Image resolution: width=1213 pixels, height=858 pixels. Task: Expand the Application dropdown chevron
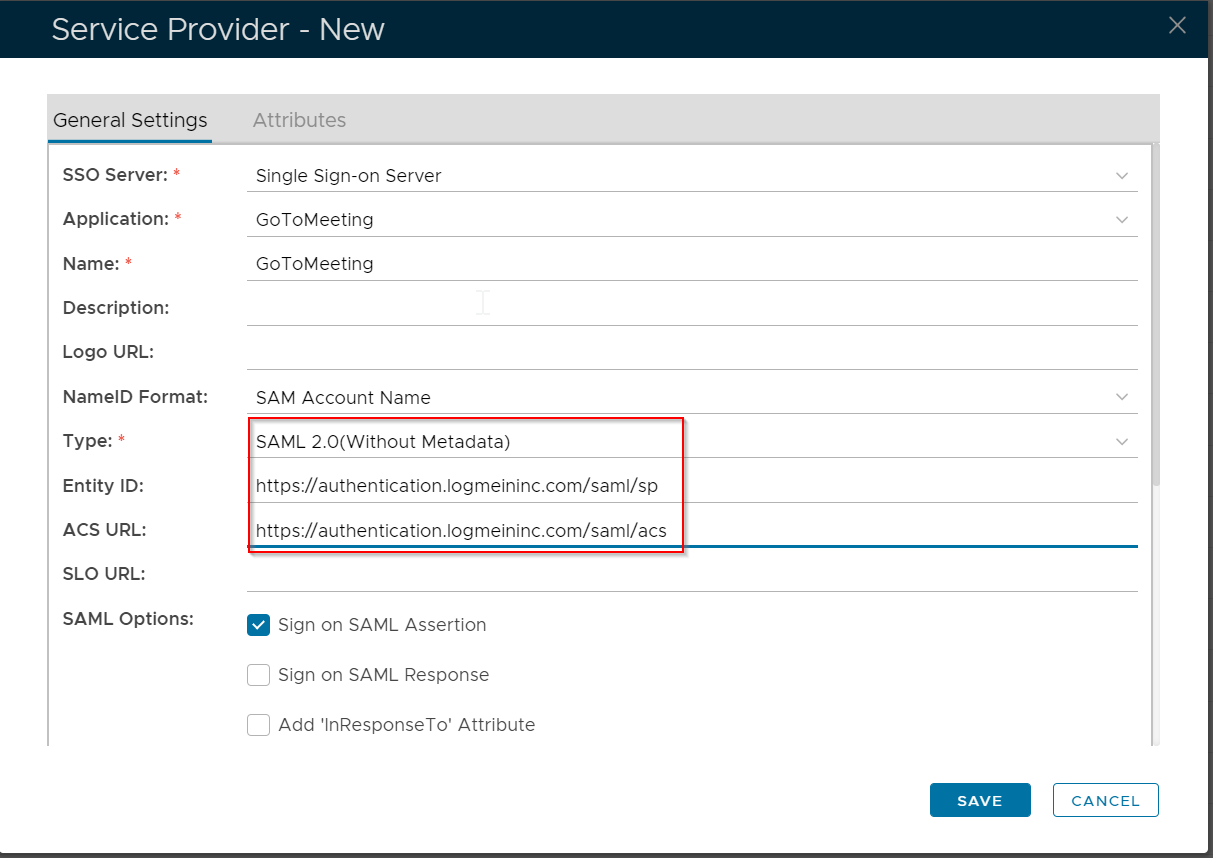tap(1122, 220)
